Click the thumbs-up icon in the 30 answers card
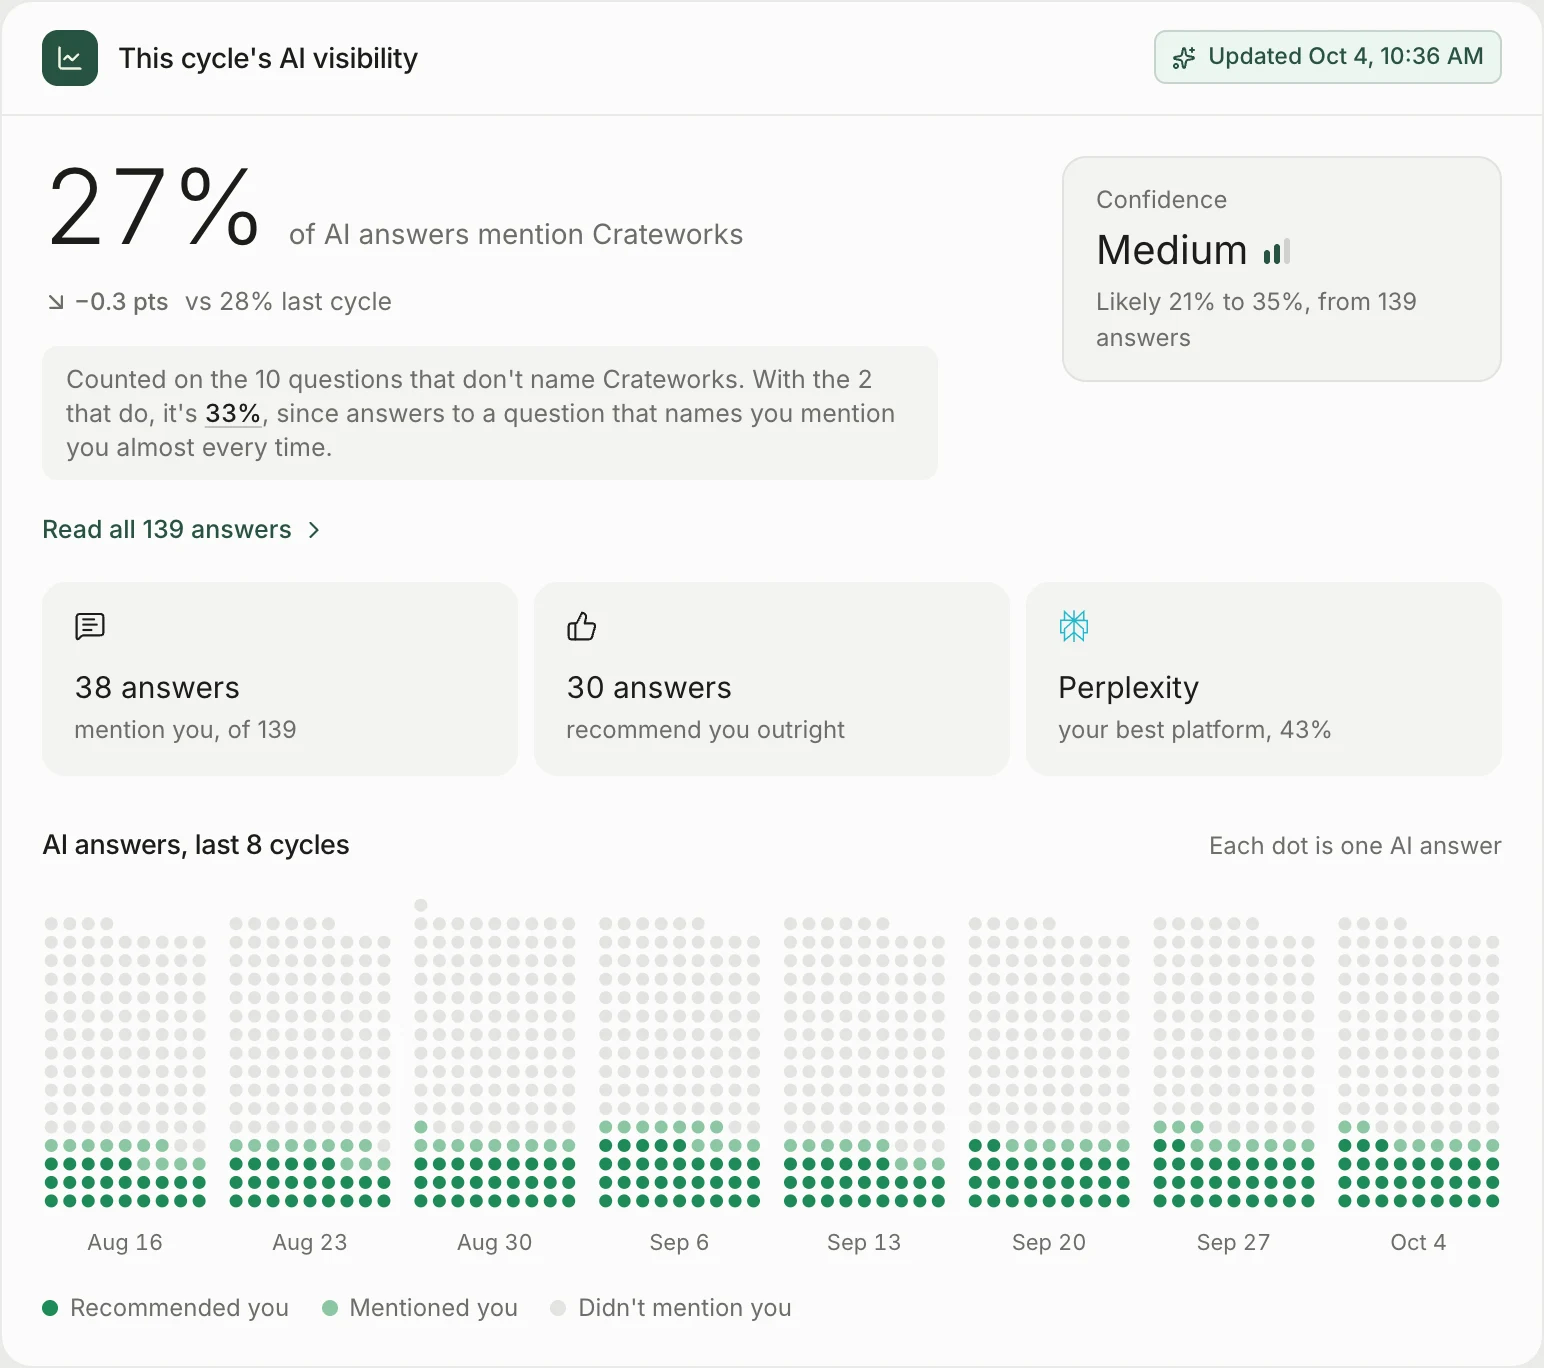This screenshot has height=1368, width=1544. tap(581, 627)
